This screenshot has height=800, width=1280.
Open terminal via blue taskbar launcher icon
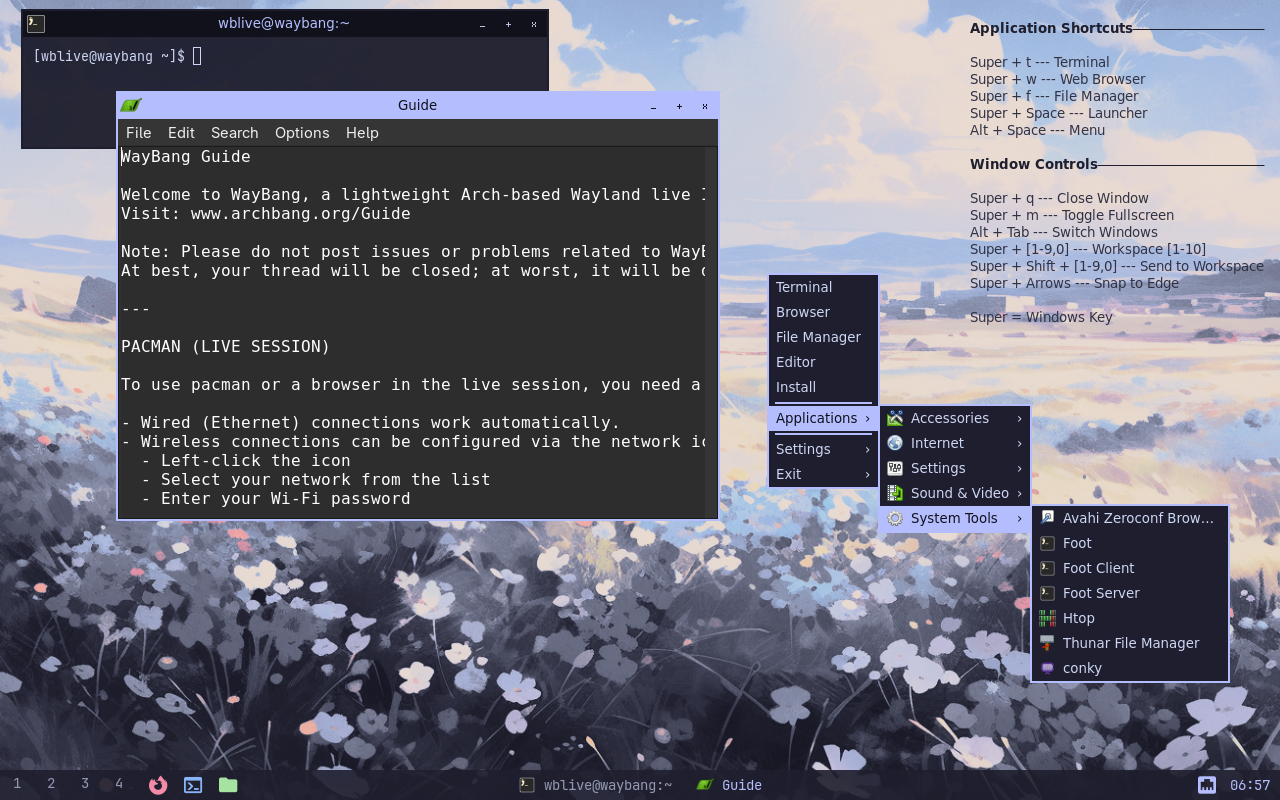click(x=193, y=785)
